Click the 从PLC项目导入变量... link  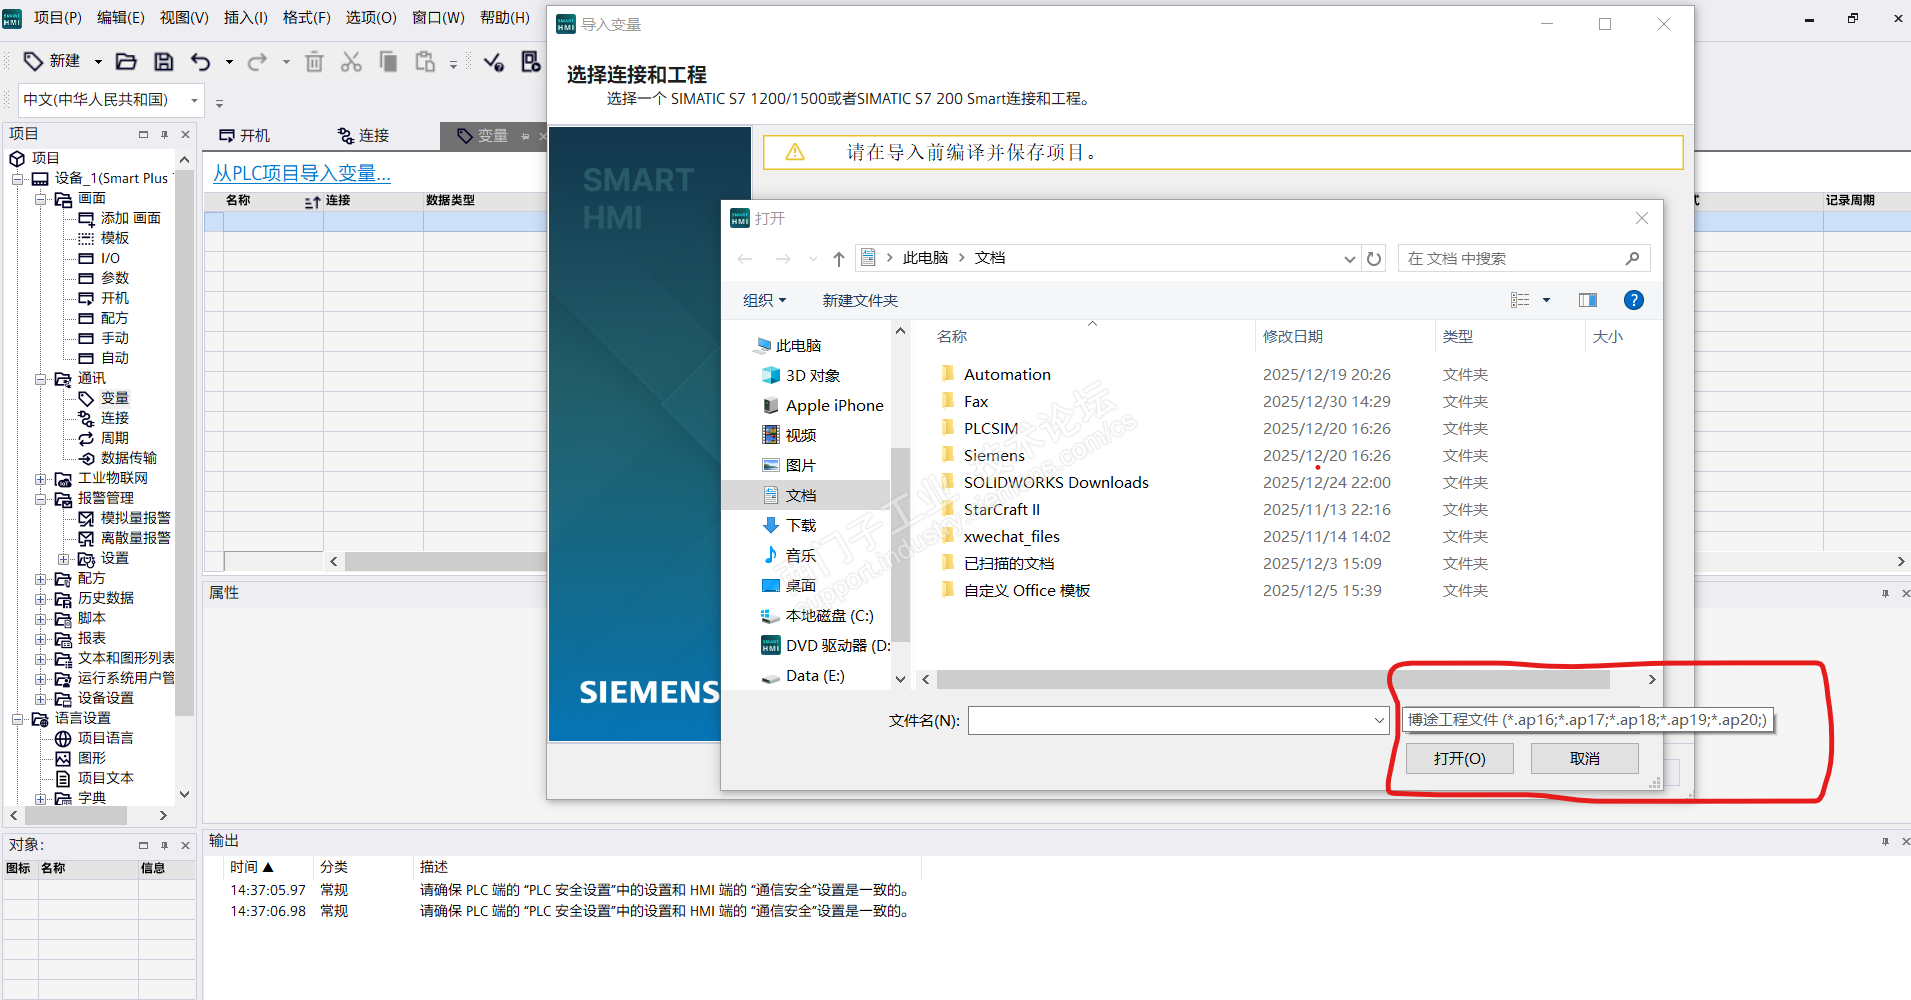pos(302,174)
